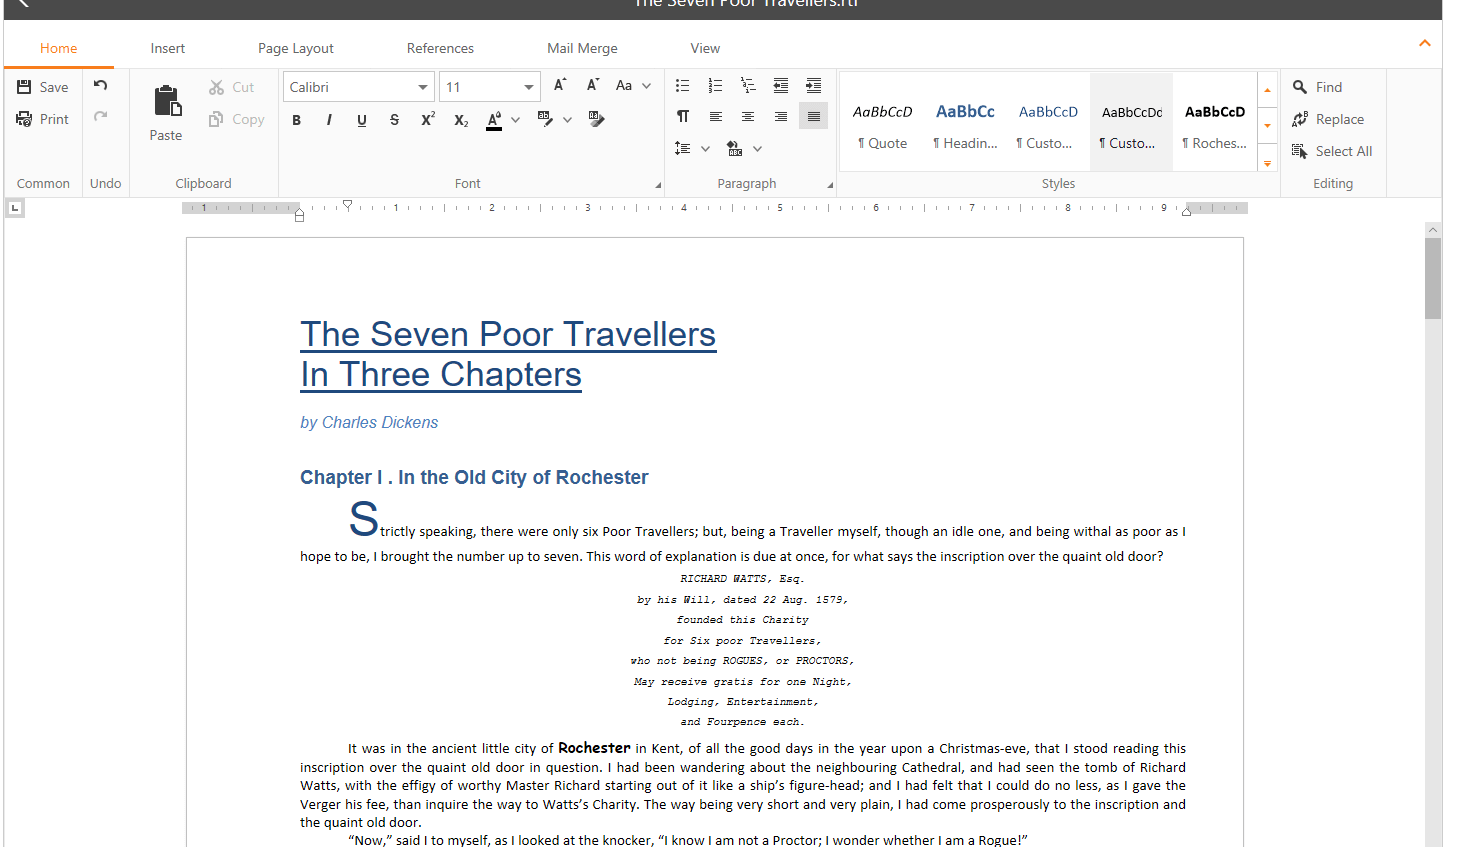Open the References tab
The image size is (1459, 847).
440,48
